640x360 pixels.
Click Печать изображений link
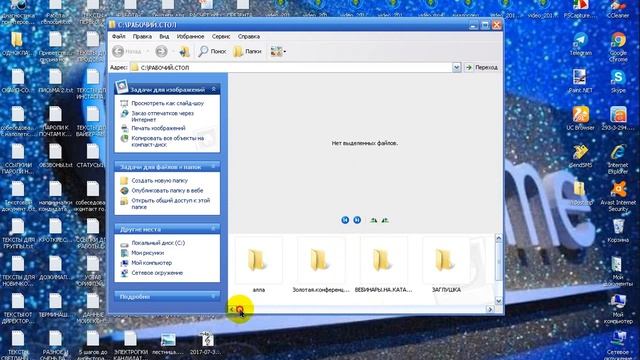click(158, 128)
